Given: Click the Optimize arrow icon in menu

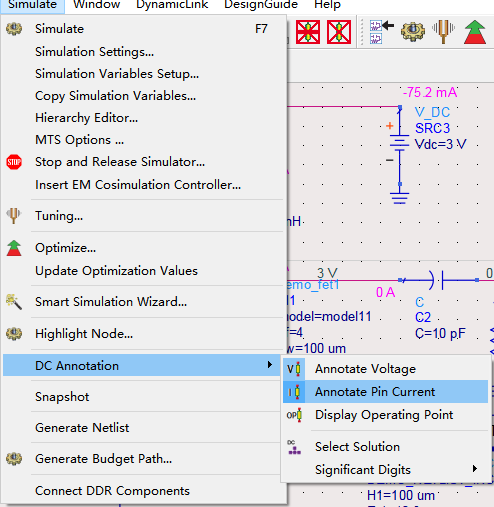Looking at the screenshot, I should (14, 248).
